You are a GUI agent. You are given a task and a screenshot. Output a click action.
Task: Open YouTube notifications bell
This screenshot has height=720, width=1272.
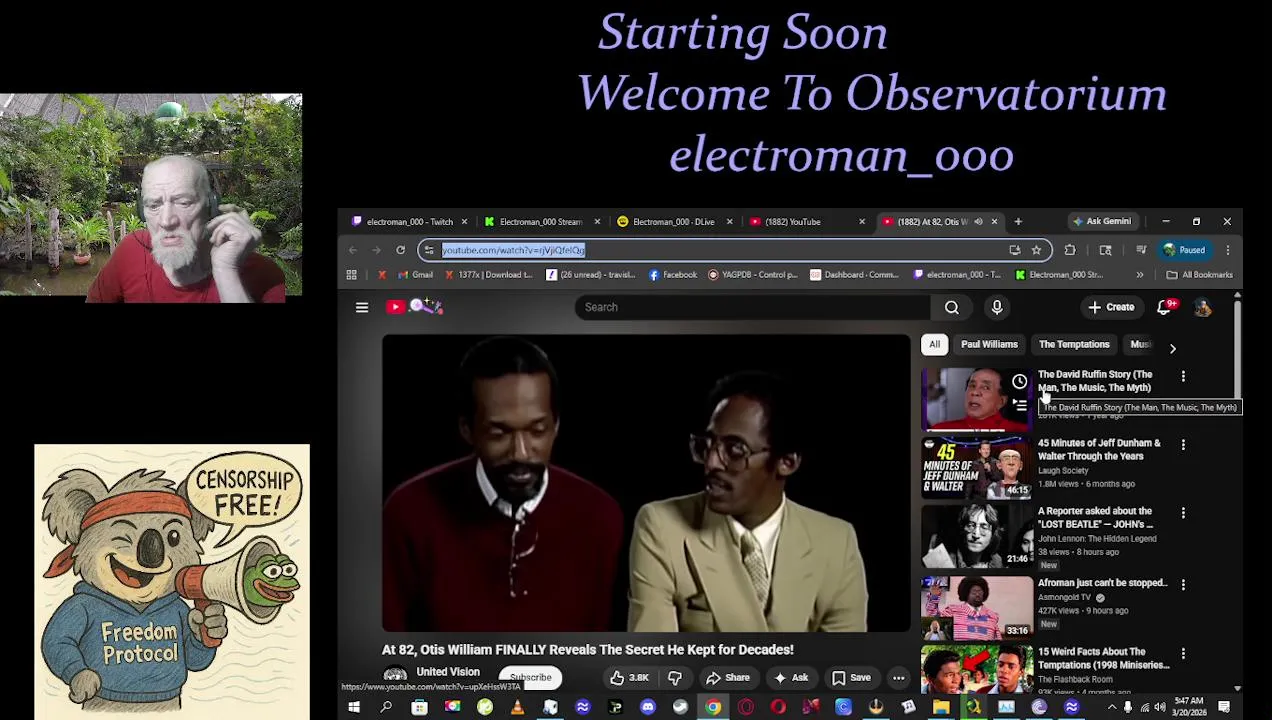click(1164, 307)
